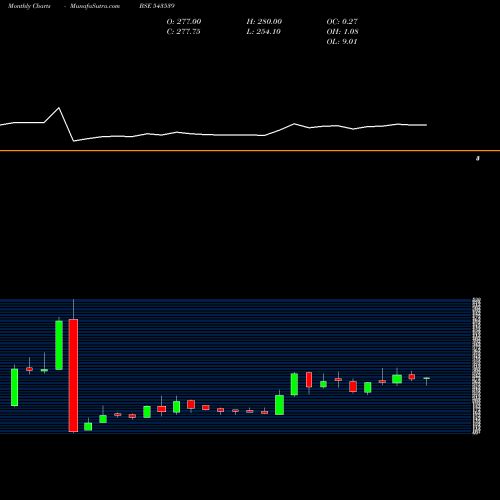
Task: Click the 'OH: 1.08' reading
Action: 342,32
